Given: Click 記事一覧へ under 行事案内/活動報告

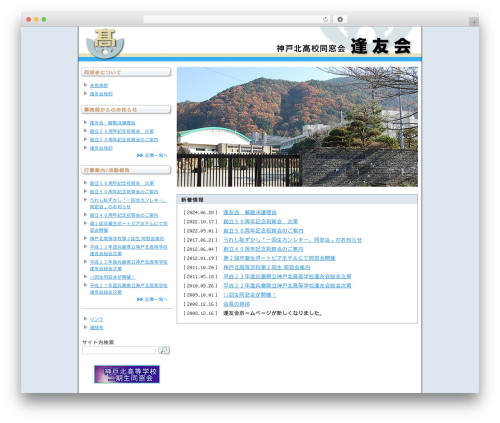Looking at the screenshot, I should coord(153,299).
